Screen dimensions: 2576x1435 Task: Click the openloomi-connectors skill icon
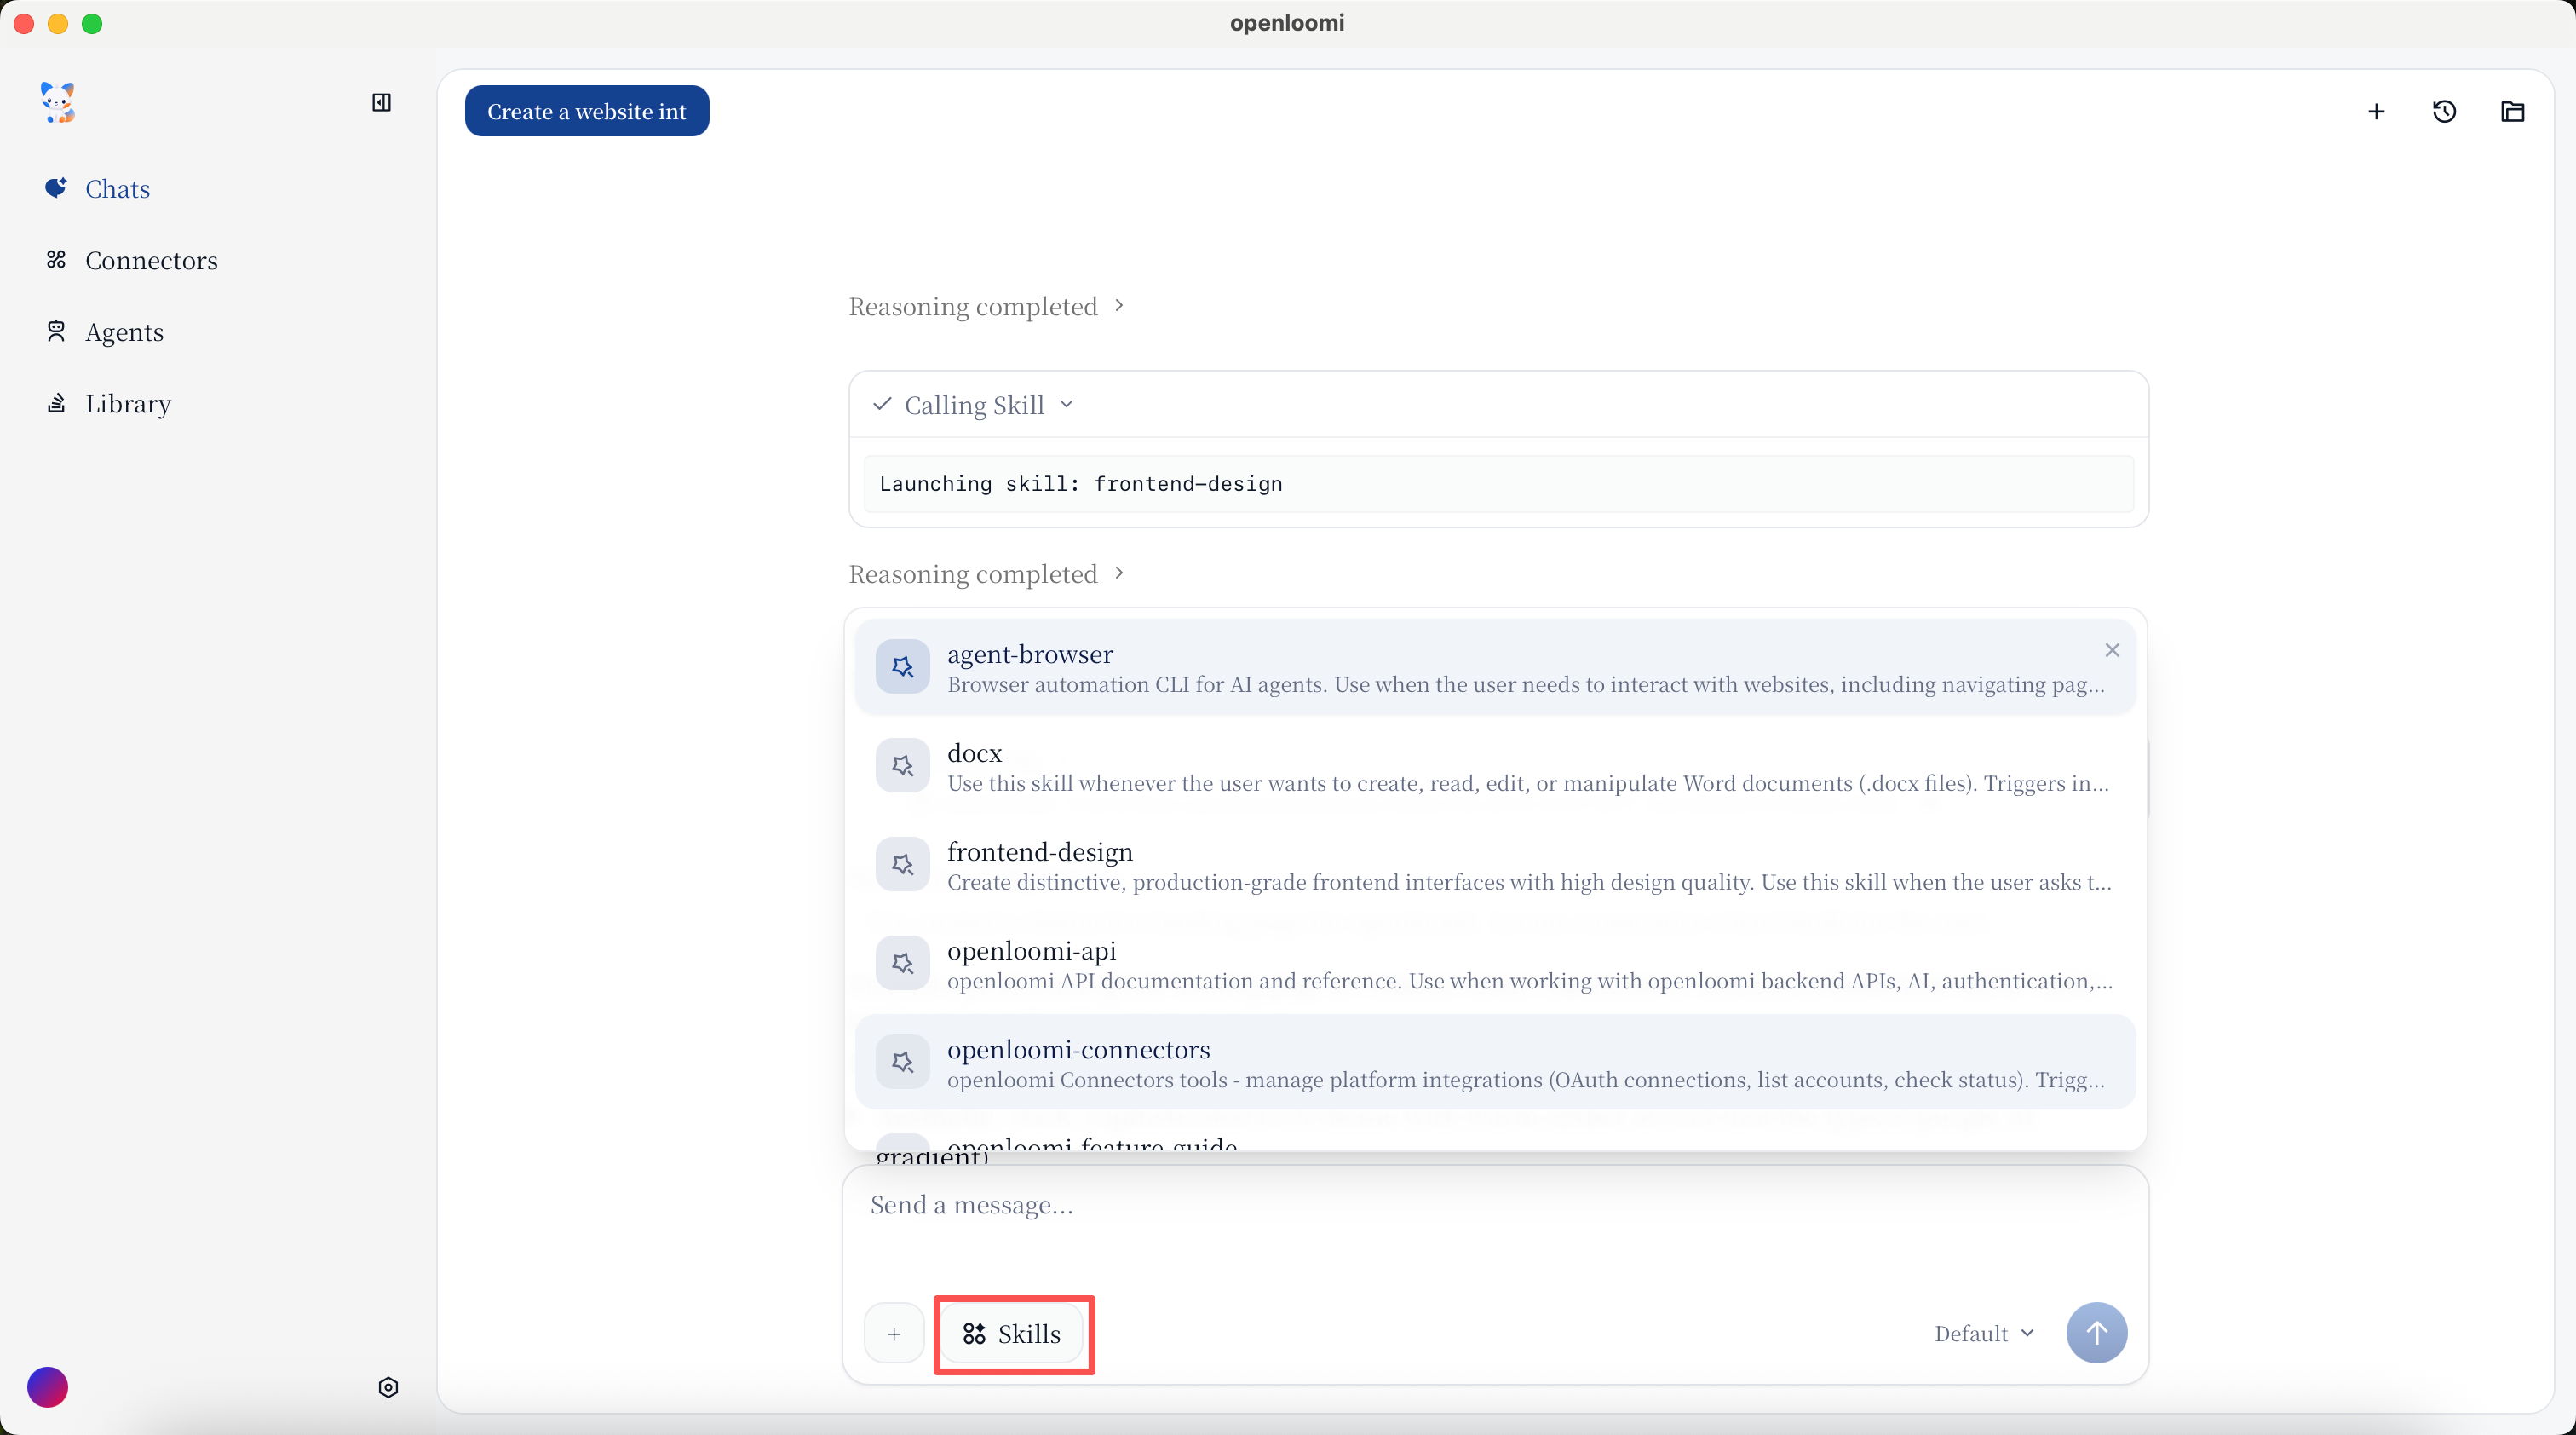pos(902,1062)
